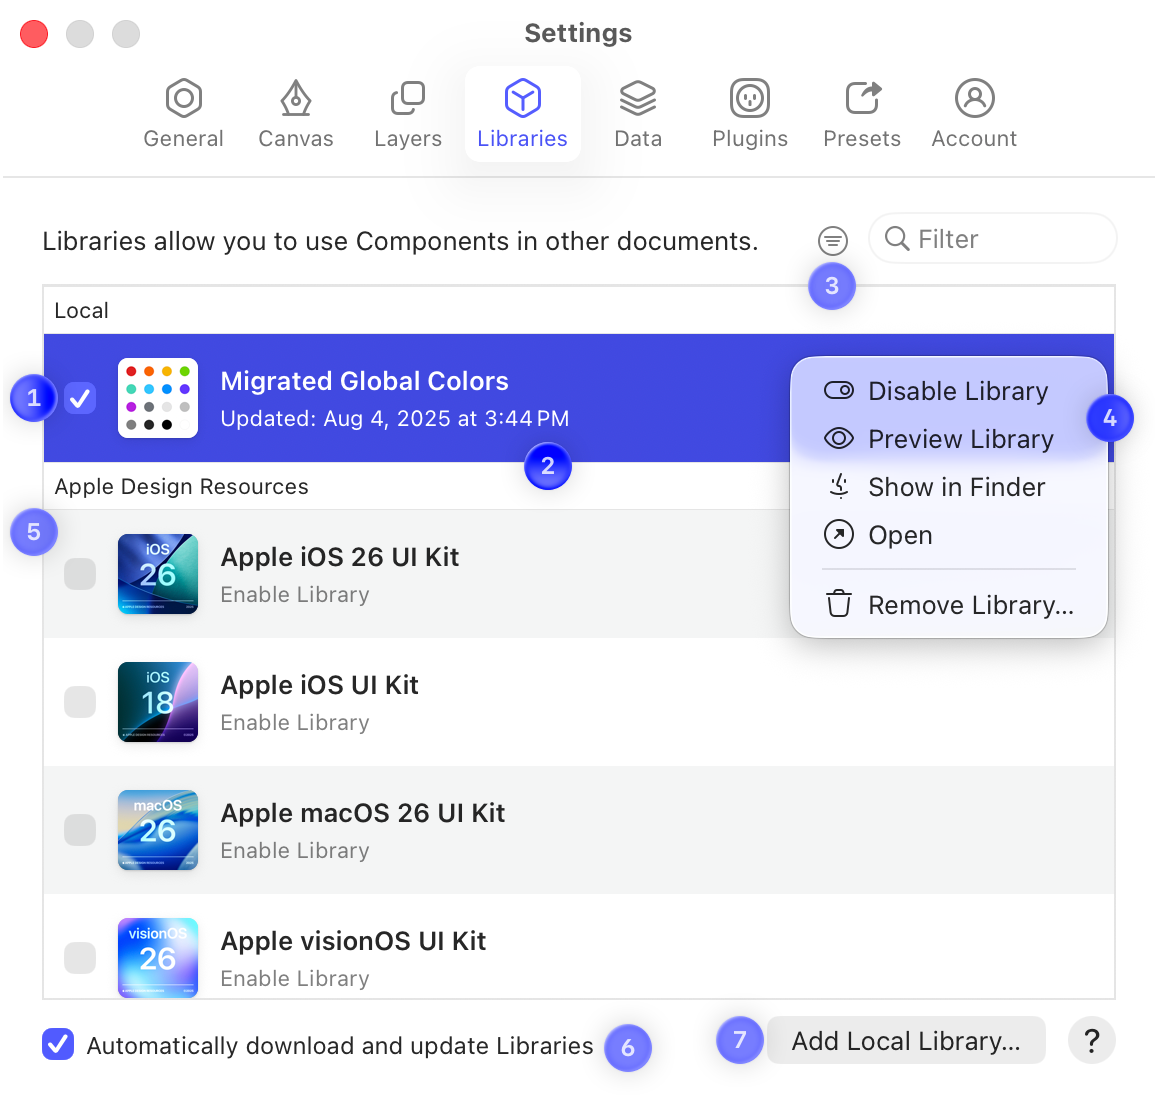
Task: Click the visionOS 26 kit thumbnail
Action: point(158,958)
